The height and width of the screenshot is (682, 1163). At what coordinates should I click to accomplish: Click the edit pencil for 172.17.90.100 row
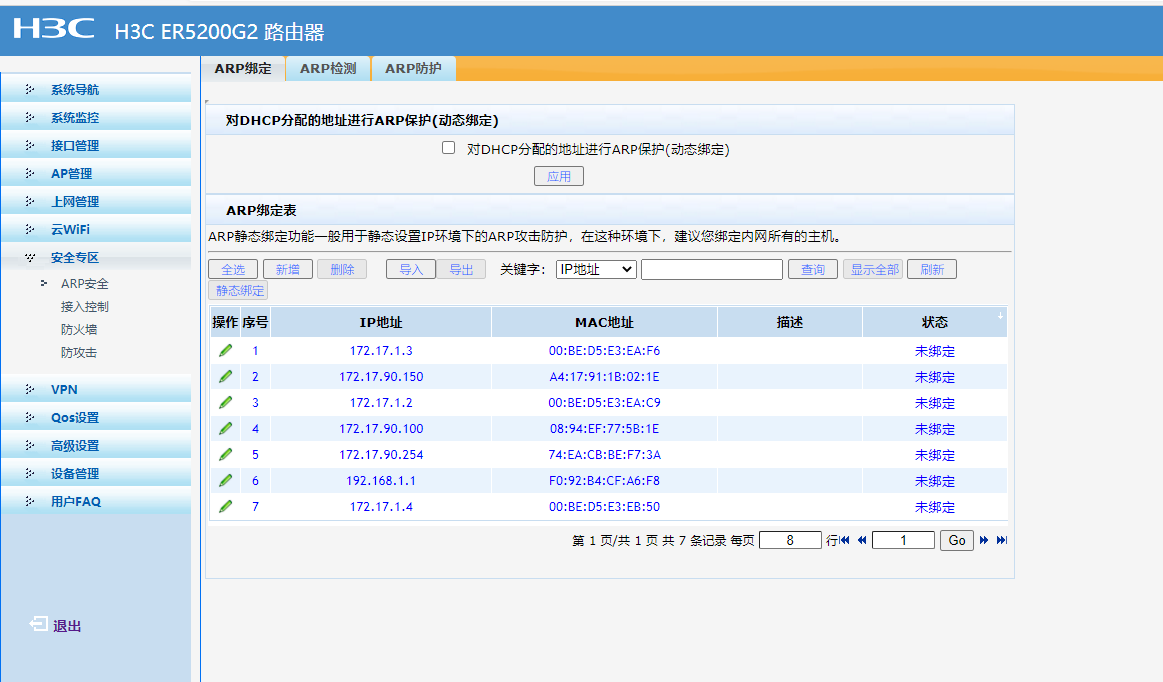pyautogui.click(x=225, y=428)
